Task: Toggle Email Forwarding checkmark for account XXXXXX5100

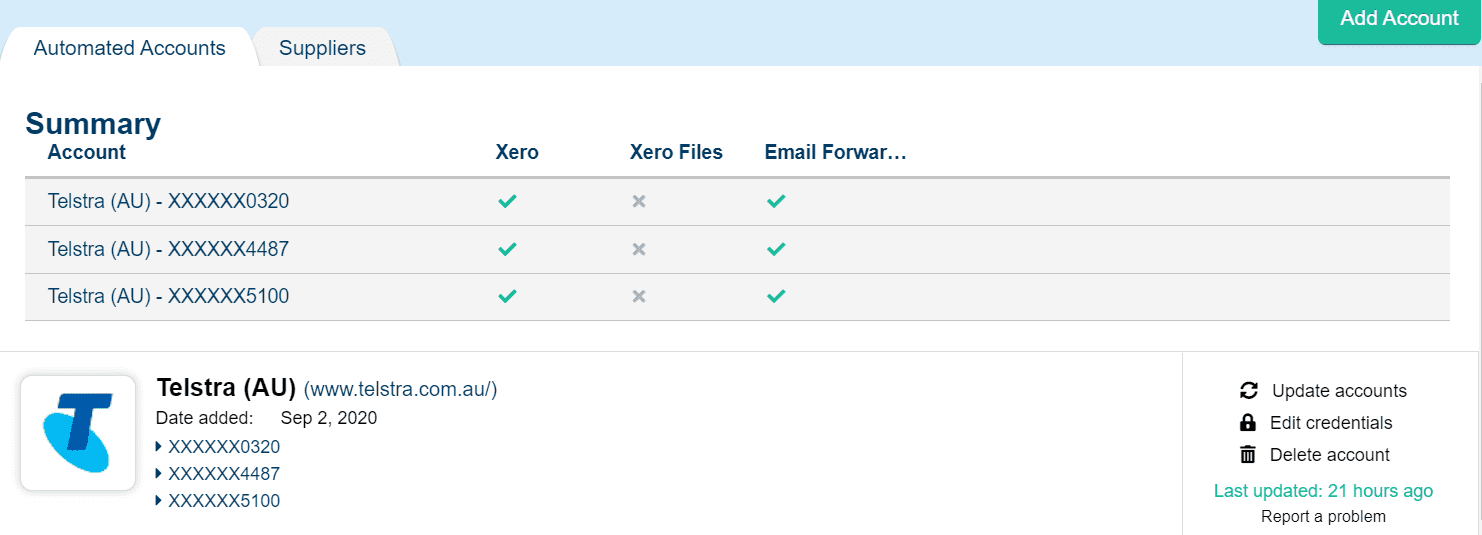Action: coord(775,296)
